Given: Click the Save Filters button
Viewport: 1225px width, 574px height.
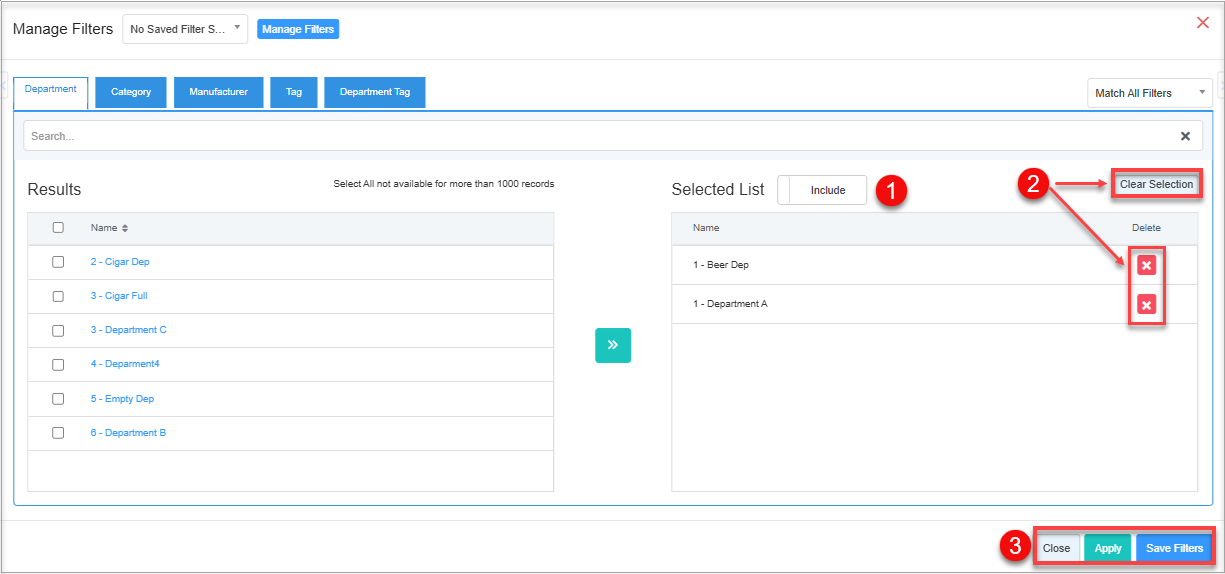Looking at the screenshot, I should [1174, 548].
